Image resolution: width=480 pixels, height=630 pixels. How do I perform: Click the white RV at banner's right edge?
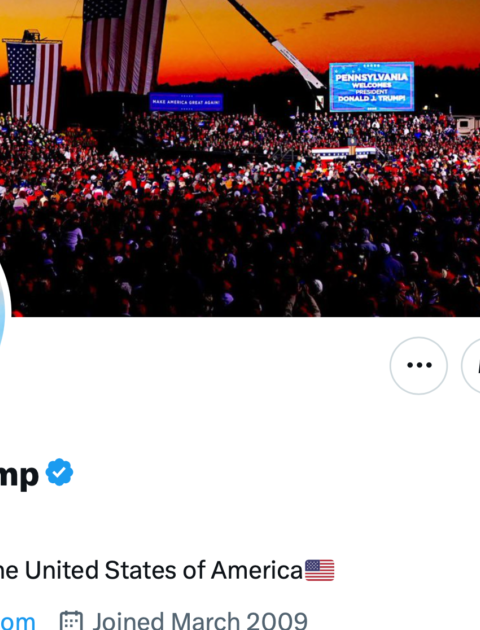(466, 126)
